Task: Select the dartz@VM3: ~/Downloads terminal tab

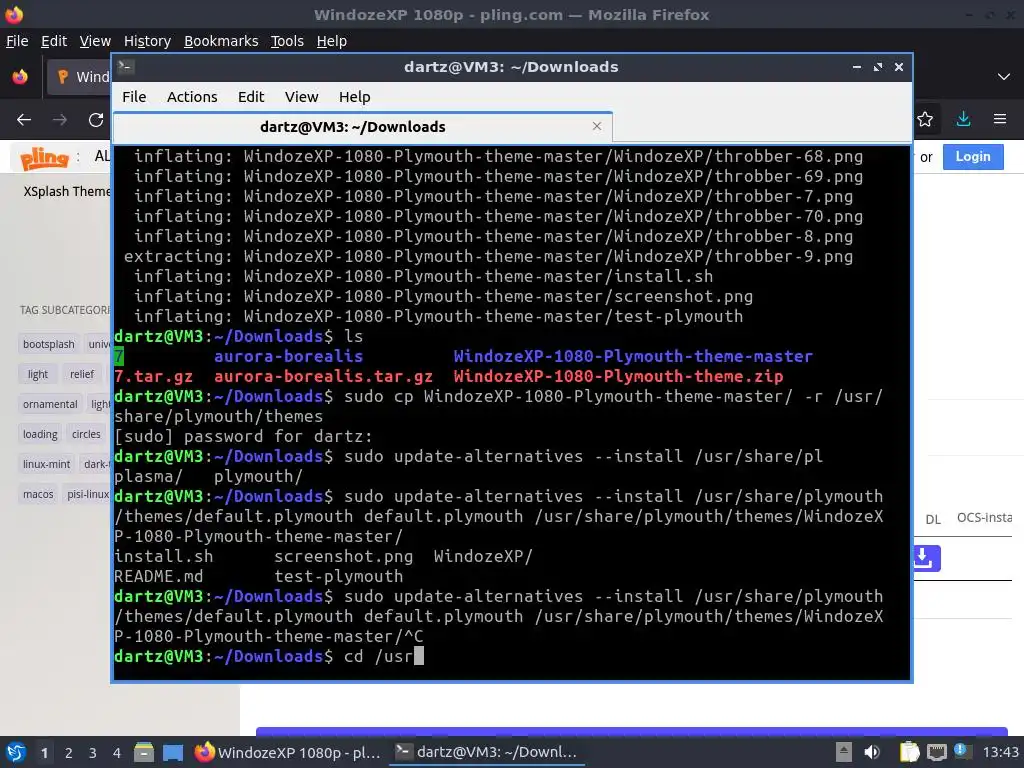Action: click(362, 127)
